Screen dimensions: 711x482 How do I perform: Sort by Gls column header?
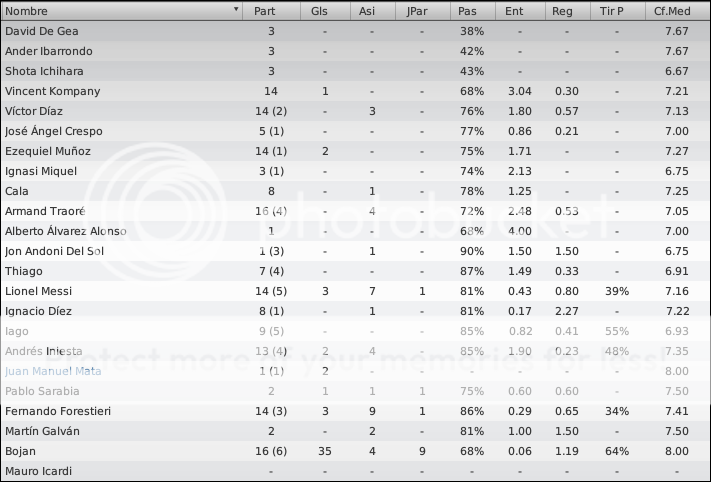[325, 11]
